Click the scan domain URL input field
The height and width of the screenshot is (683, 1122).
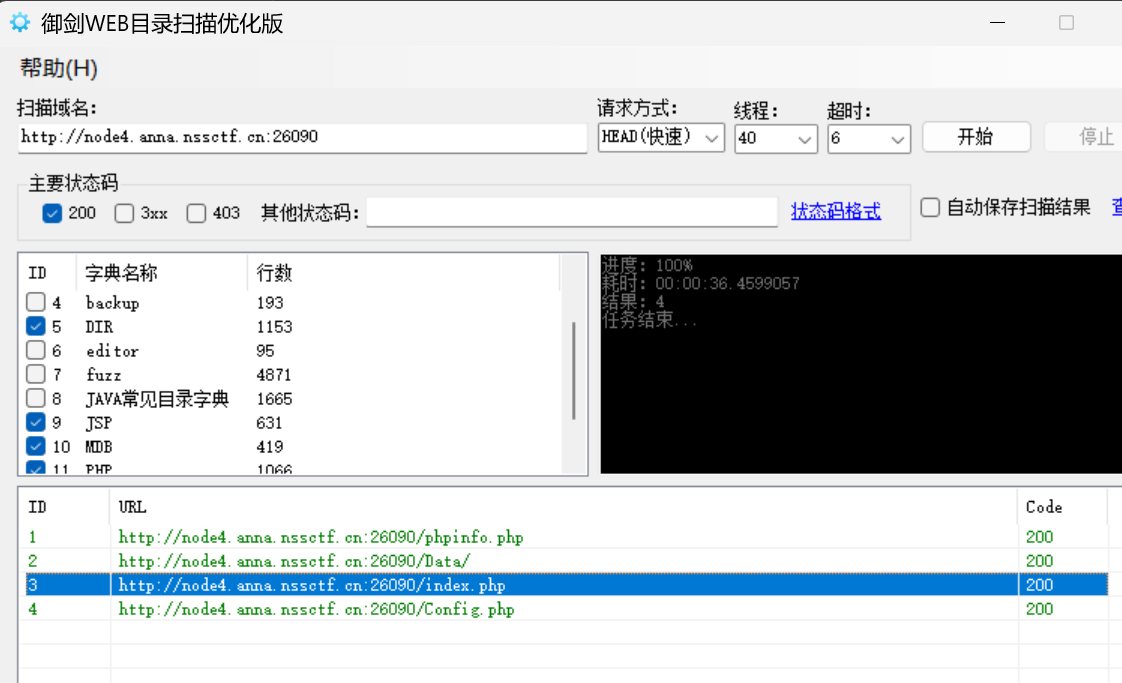302,138
